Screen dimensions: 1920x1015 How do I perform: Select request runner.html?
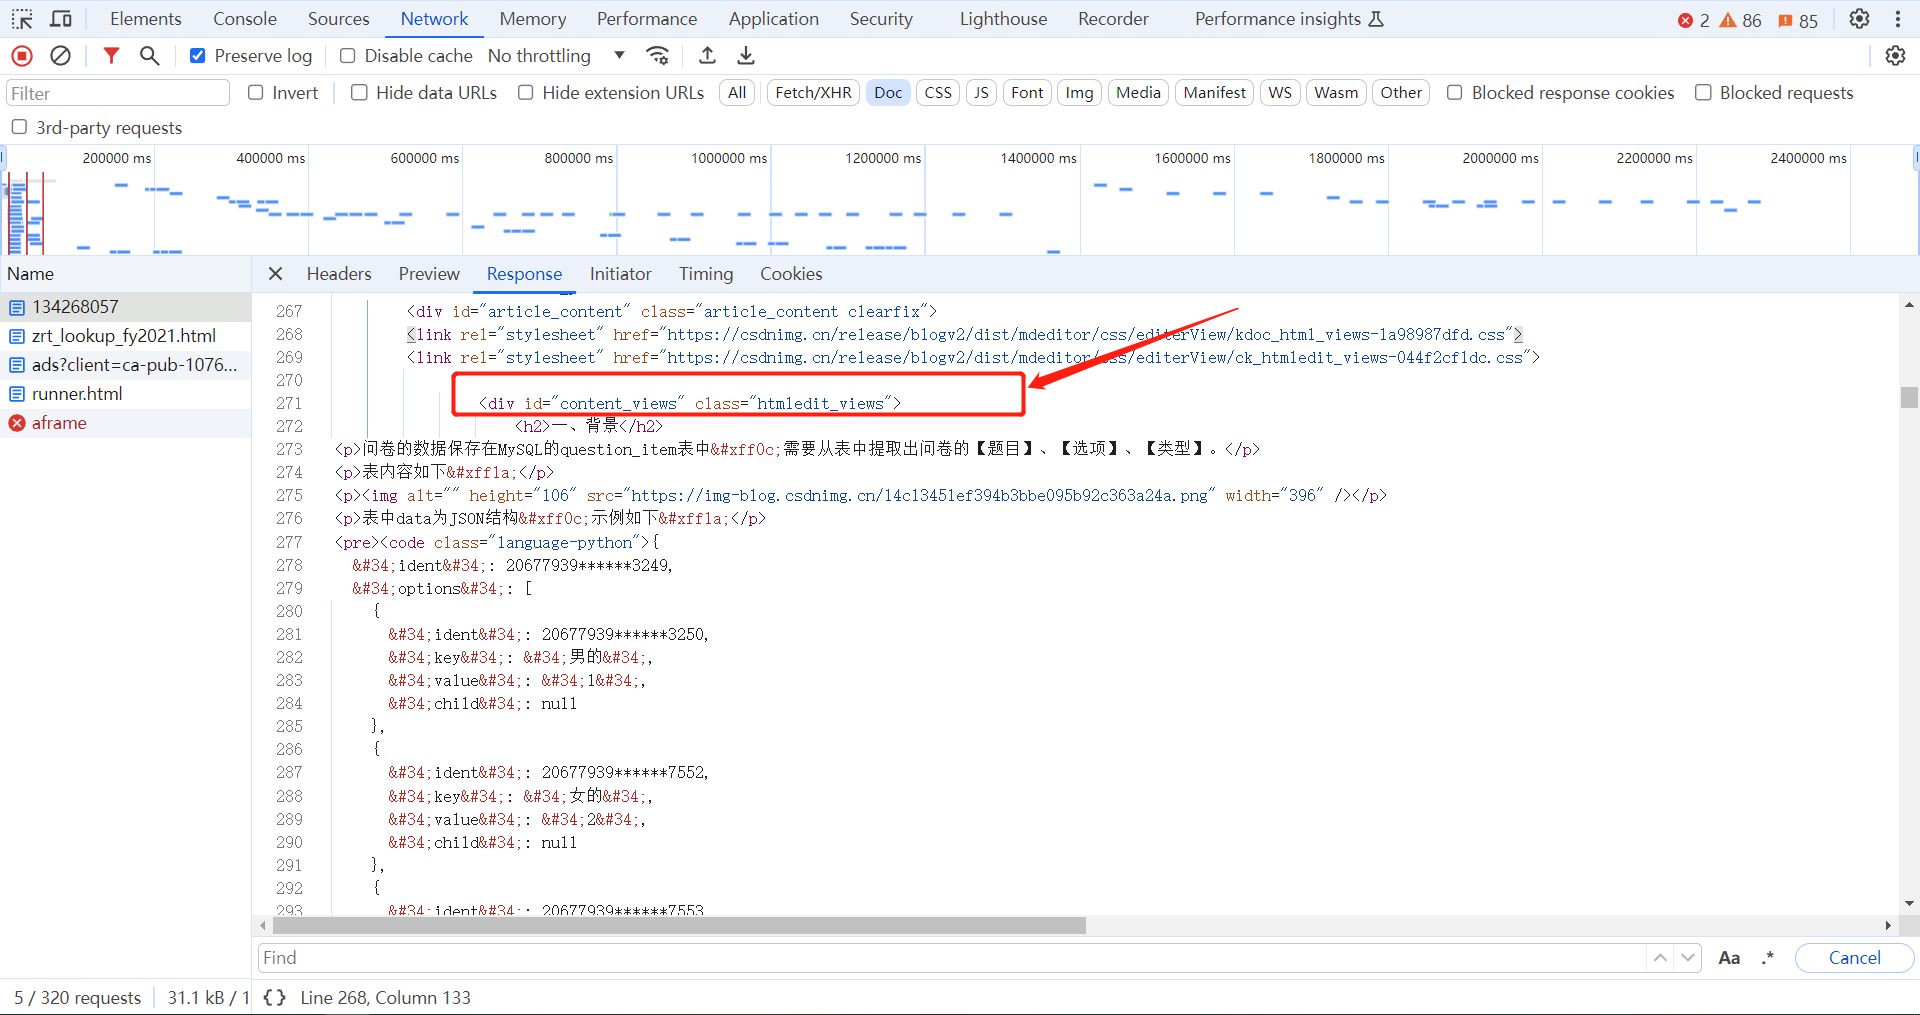[125, 394]
